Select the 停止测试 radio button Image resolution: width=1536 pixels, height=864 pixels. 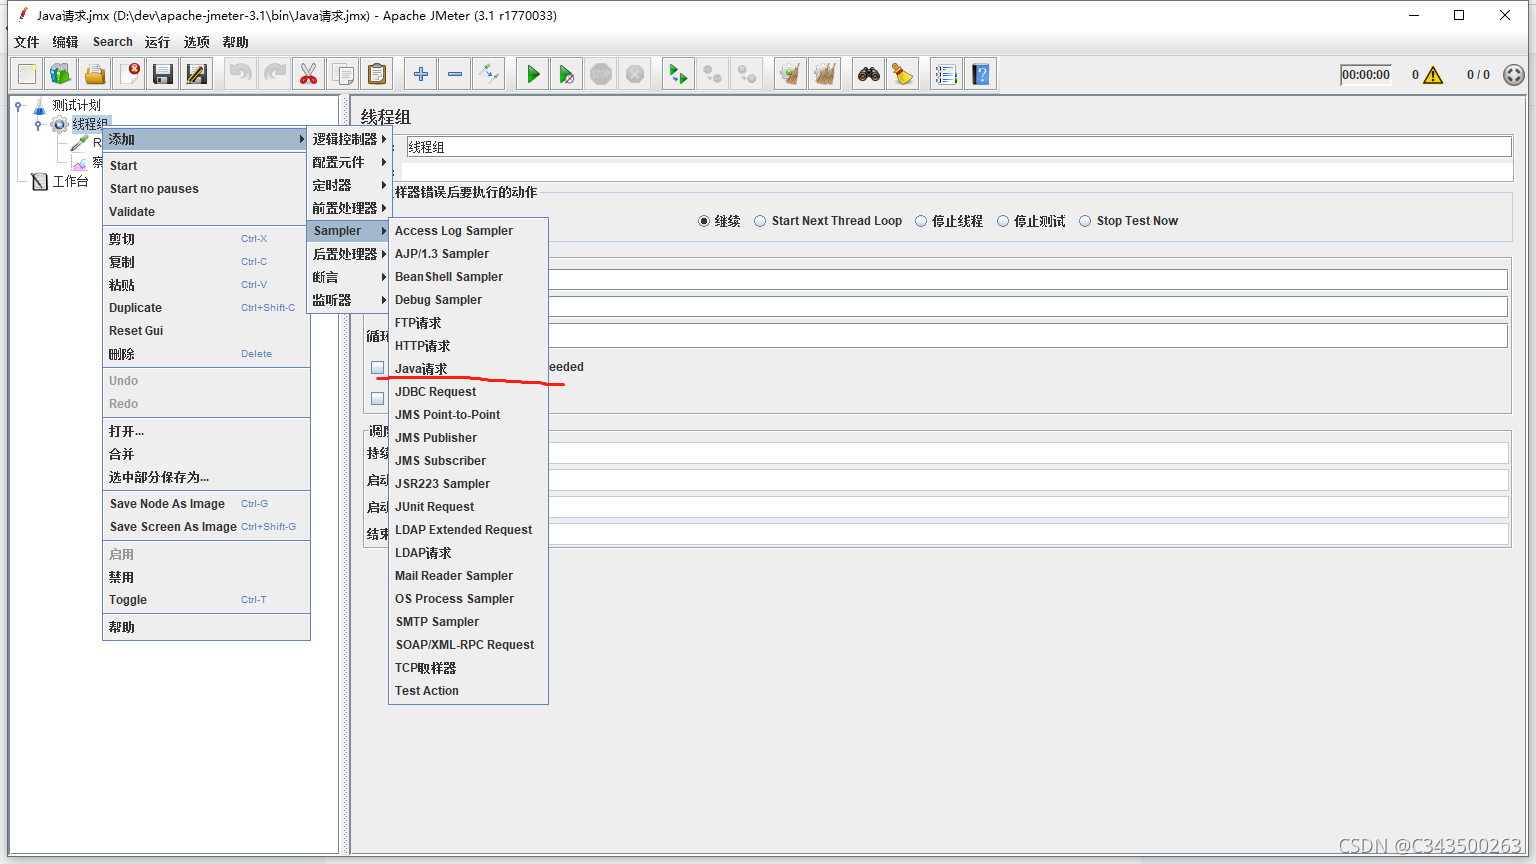[1003, 221]
